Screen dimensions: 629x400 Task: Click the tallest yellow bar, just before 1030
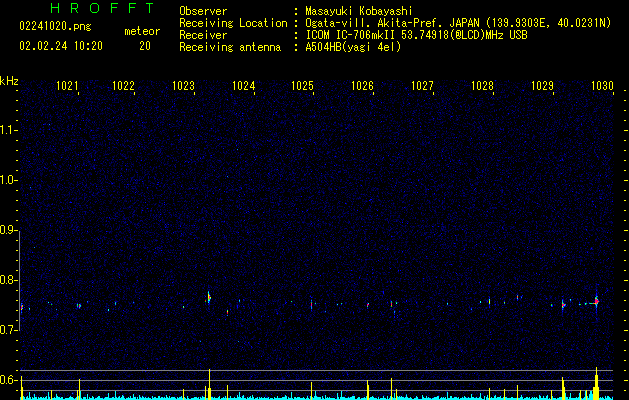click(x=597, y=383)
